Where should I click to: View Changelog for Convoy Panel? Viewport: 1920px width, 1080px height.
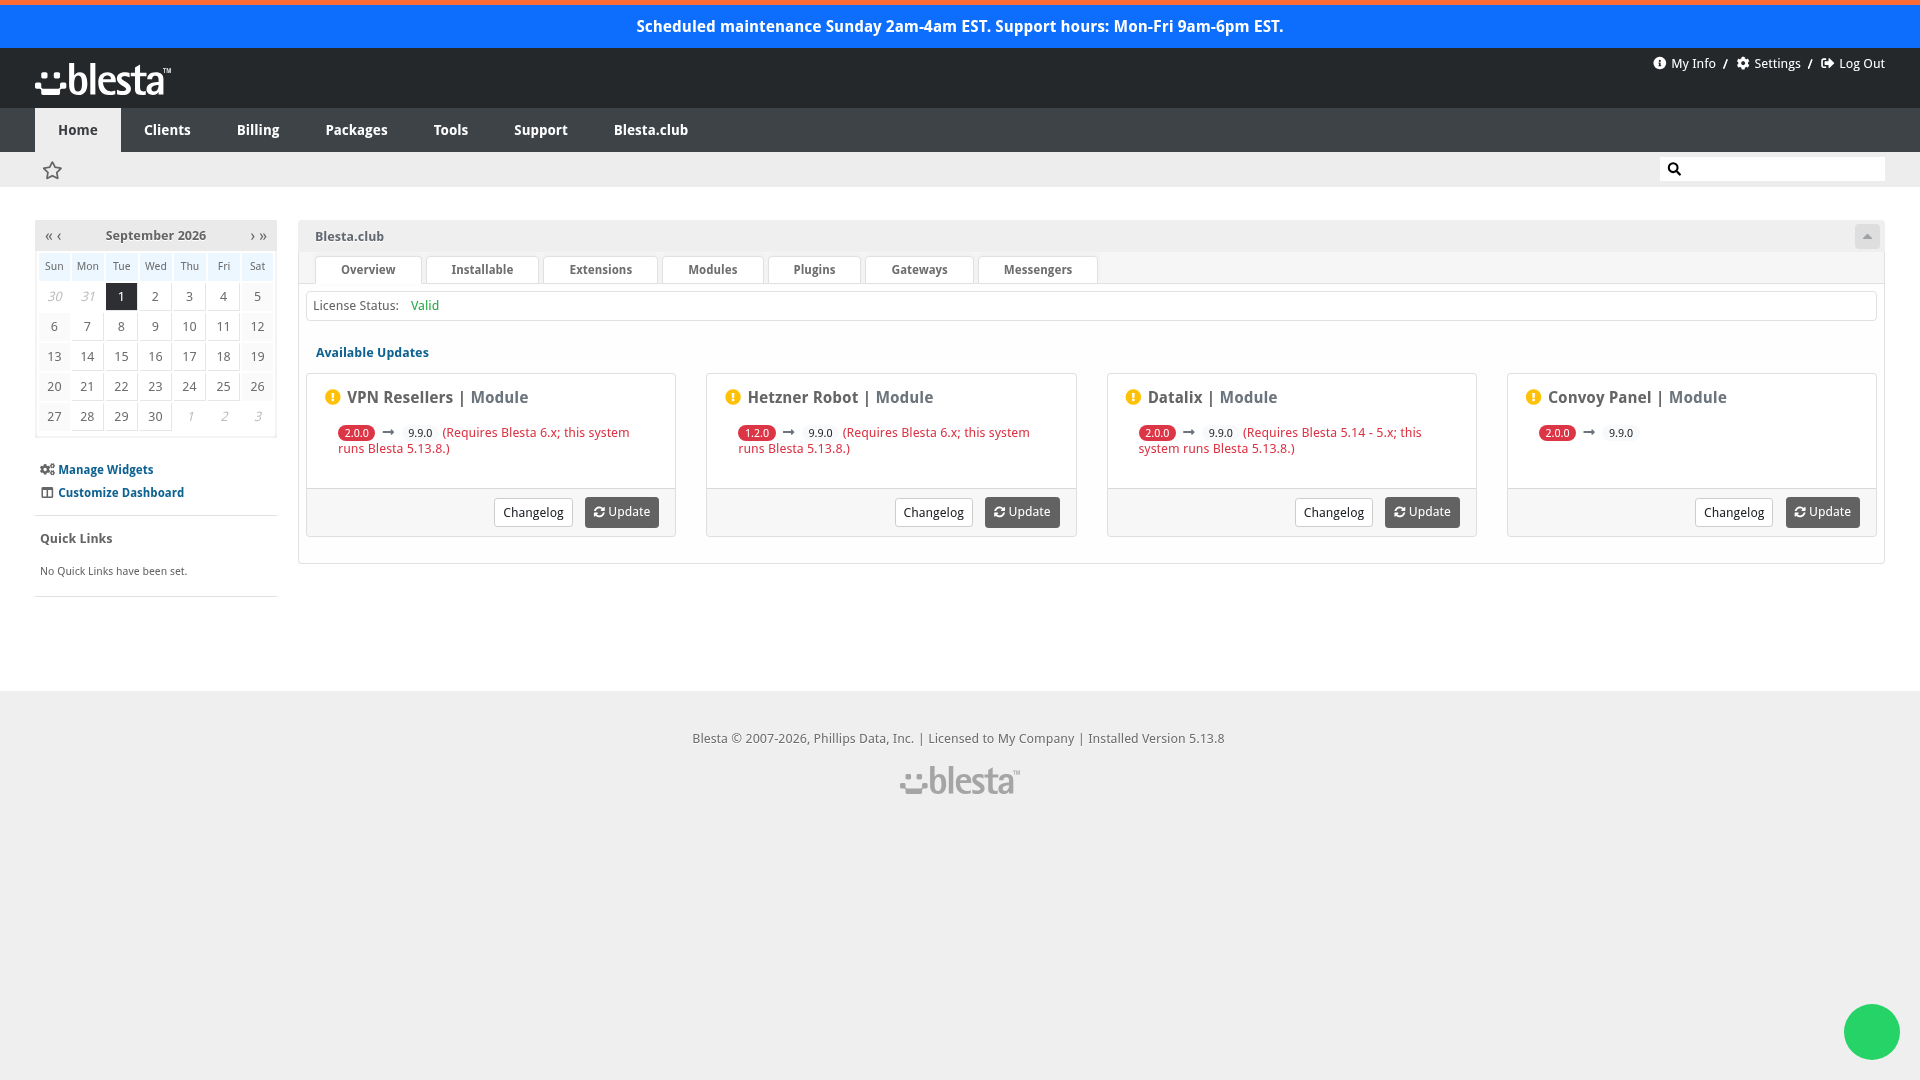[1734, 513]
